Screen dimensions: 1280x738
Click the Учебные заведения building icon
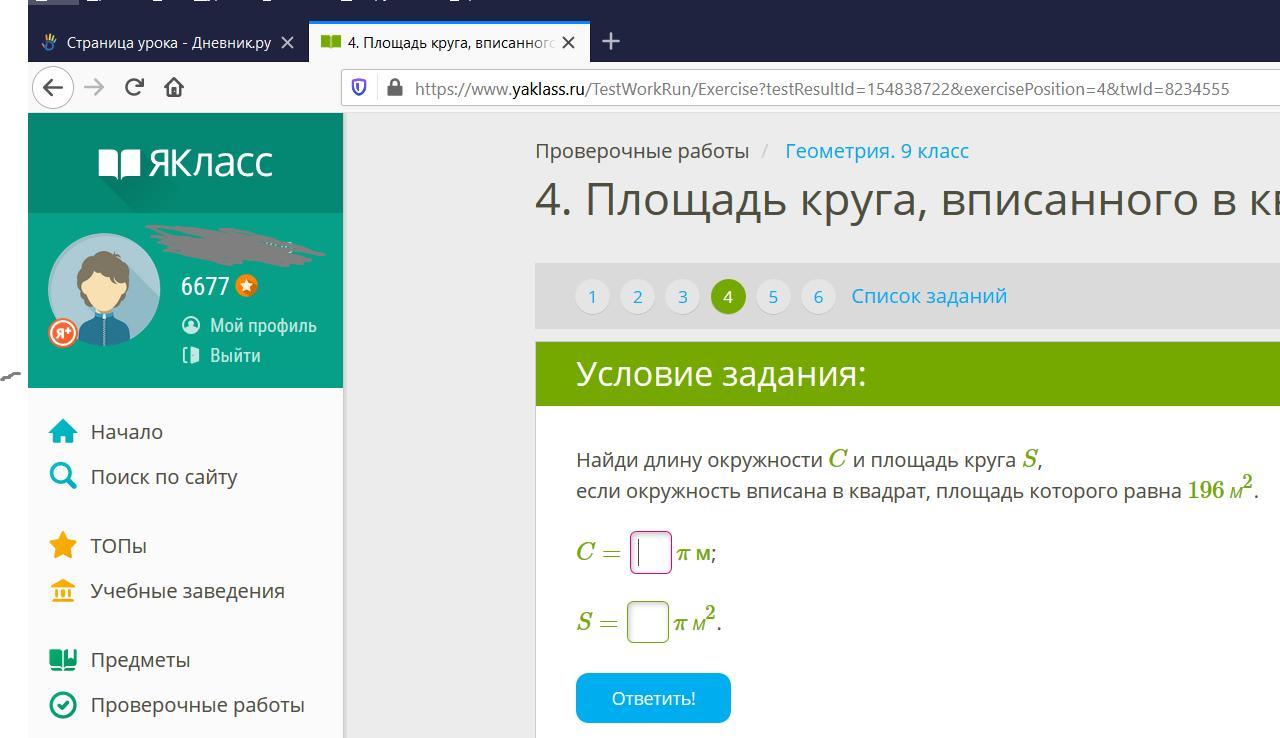click(x=63, y=591)
